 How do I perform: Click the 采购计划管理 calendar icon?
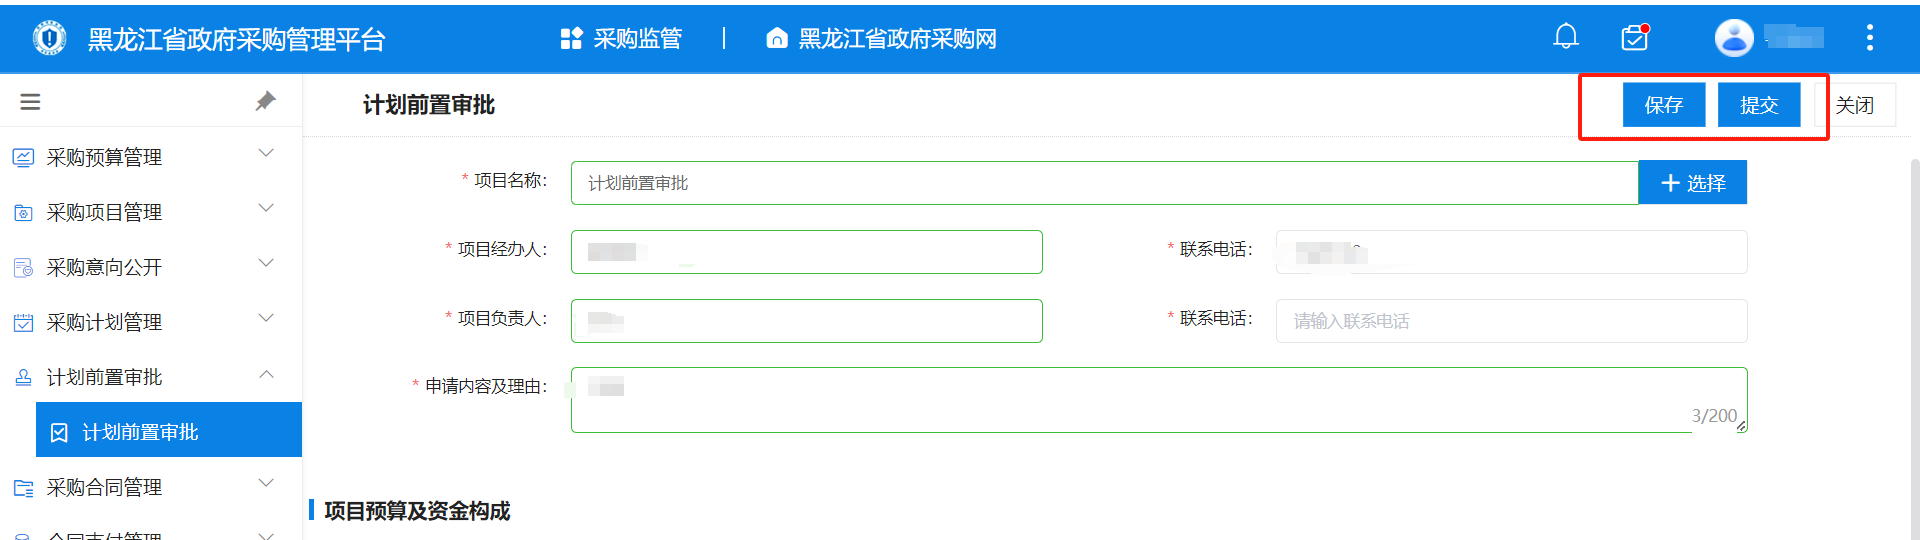coord(23,323)
